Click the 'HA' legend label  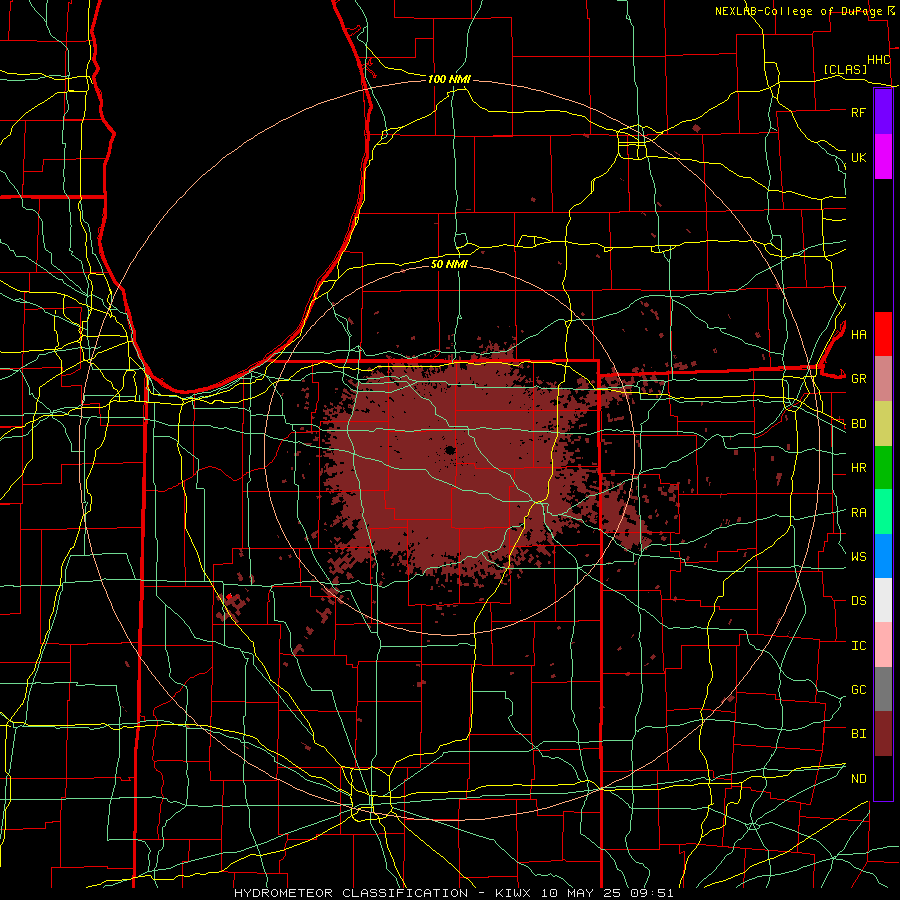pyautogui.click(x=859, y=334)
